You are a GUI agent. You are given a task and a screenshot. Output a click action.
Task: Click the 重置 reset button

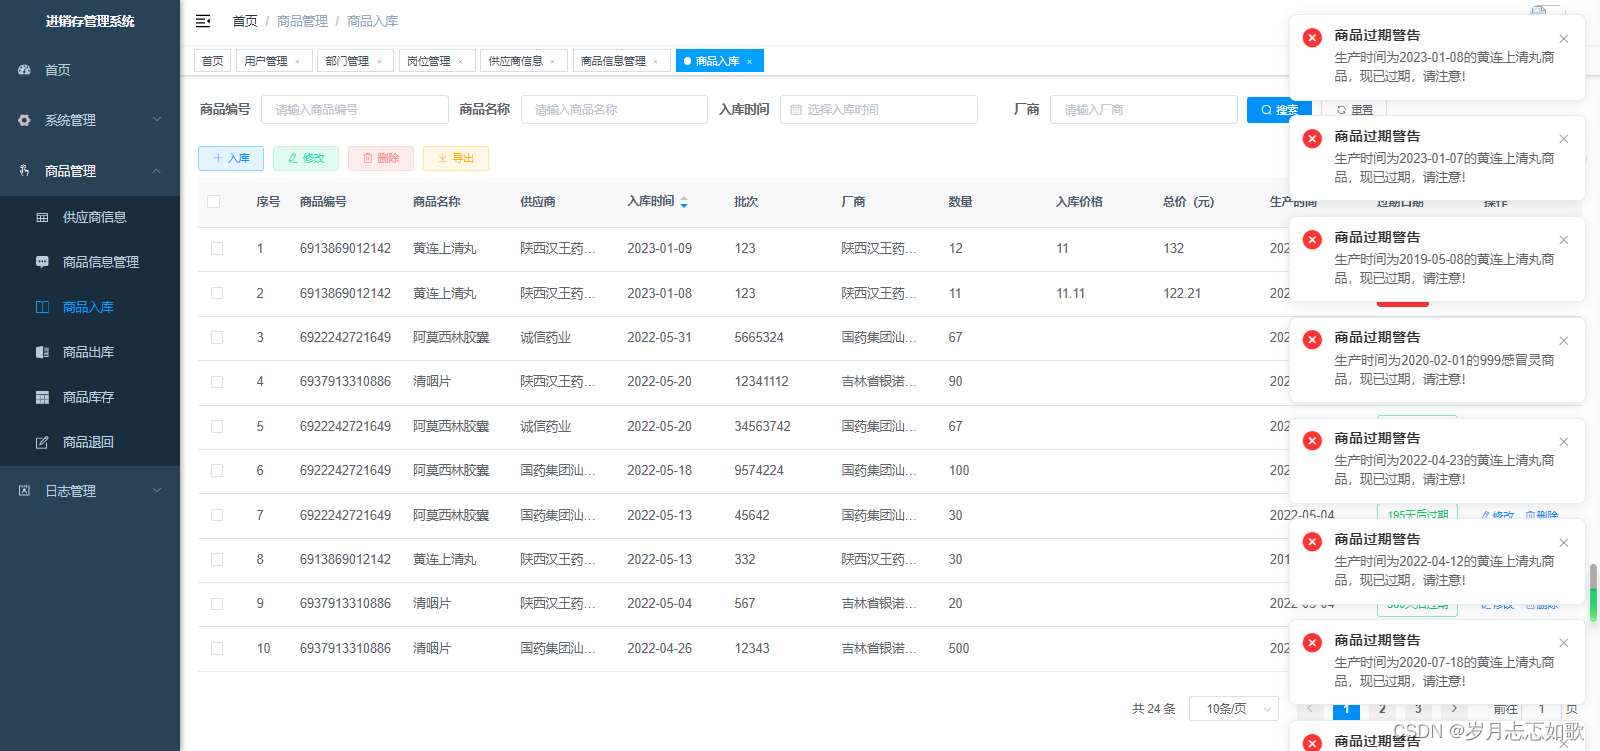[1354, 110]
